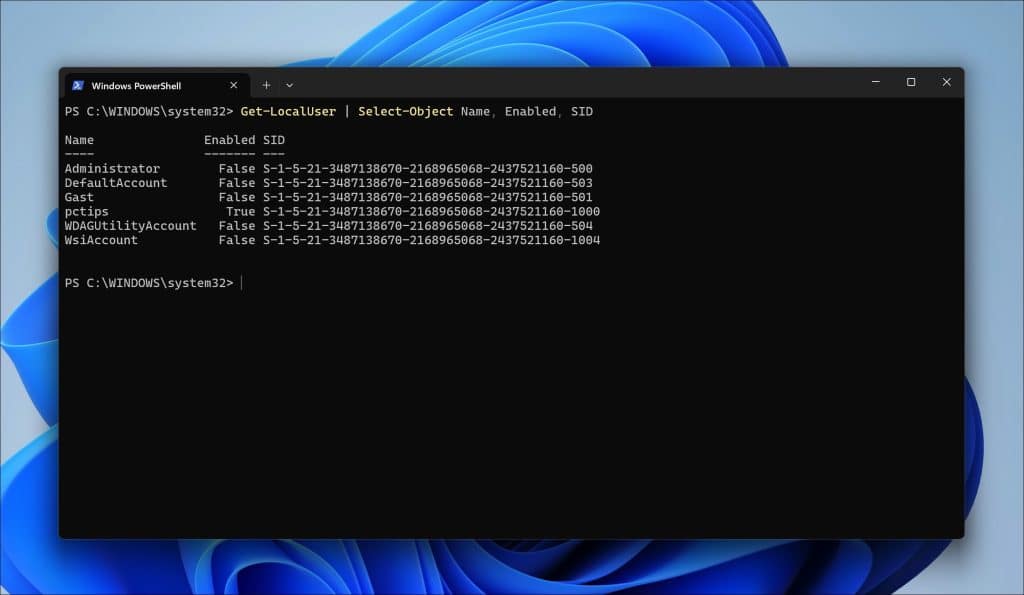
Task: Click the SID ending in -503
Action: [x=428, y=183]
